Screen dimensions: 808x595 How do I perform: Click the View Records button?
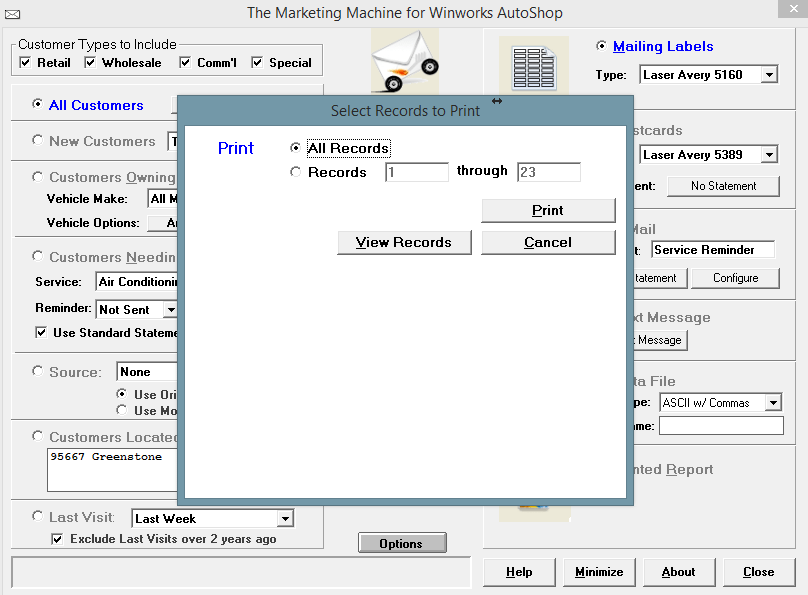pos(404,242)
